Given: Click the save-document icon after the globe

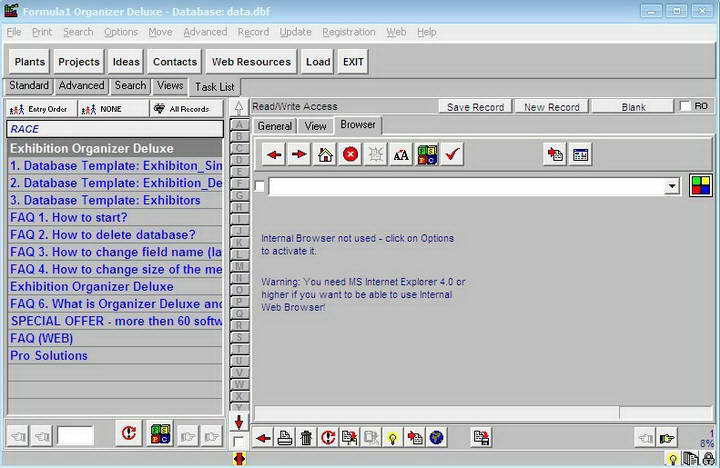Looking at the screenshot, I should point(481,438).
